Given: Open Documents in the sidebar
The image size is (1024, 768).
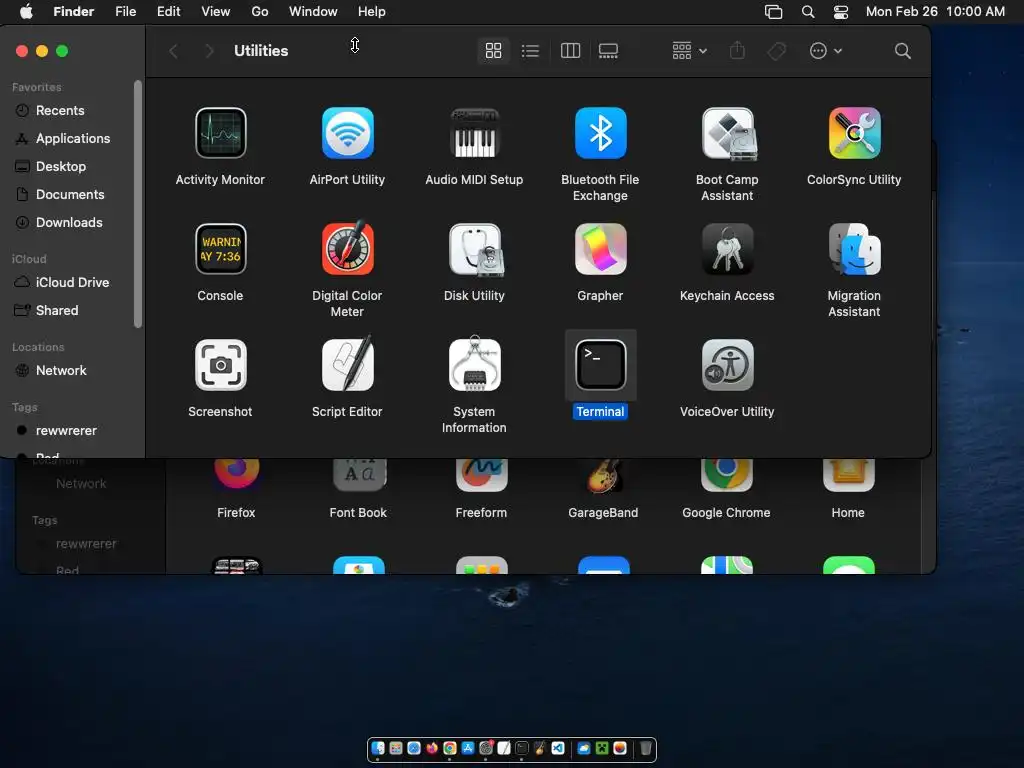Looking at the screenshot, I should tap(69, 195).
